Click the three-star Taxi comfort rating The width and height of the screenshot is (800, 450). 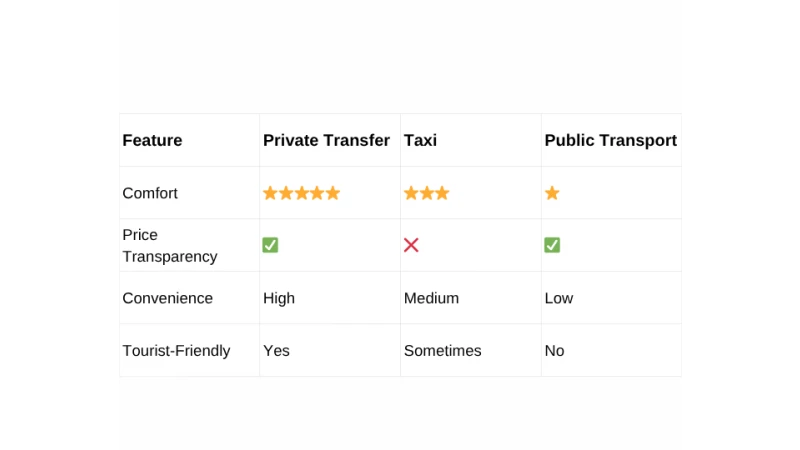point(426,193)
